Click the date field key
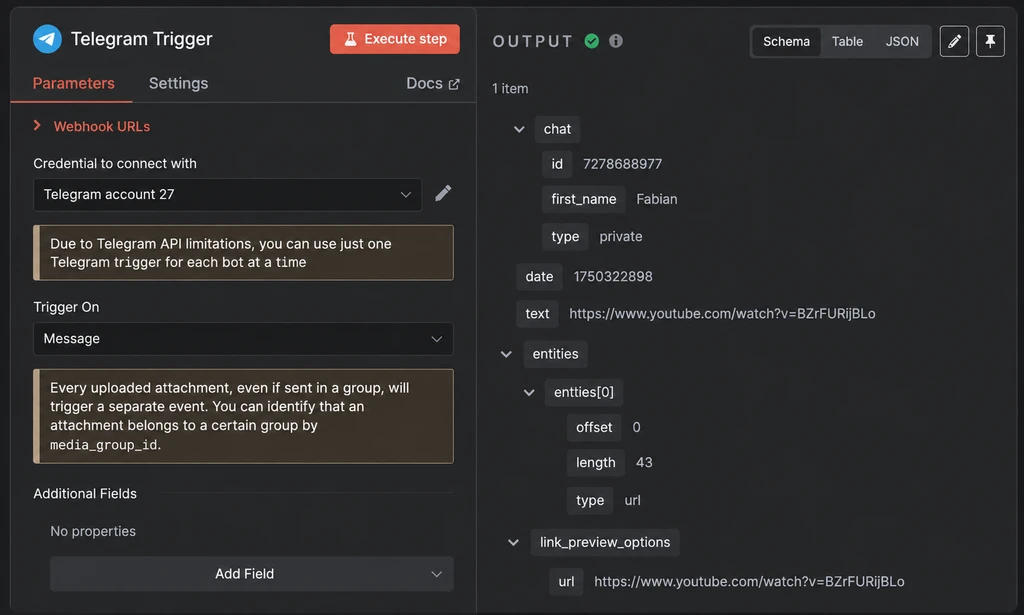This screenshot has height=615, width=1024. point(539,277)
